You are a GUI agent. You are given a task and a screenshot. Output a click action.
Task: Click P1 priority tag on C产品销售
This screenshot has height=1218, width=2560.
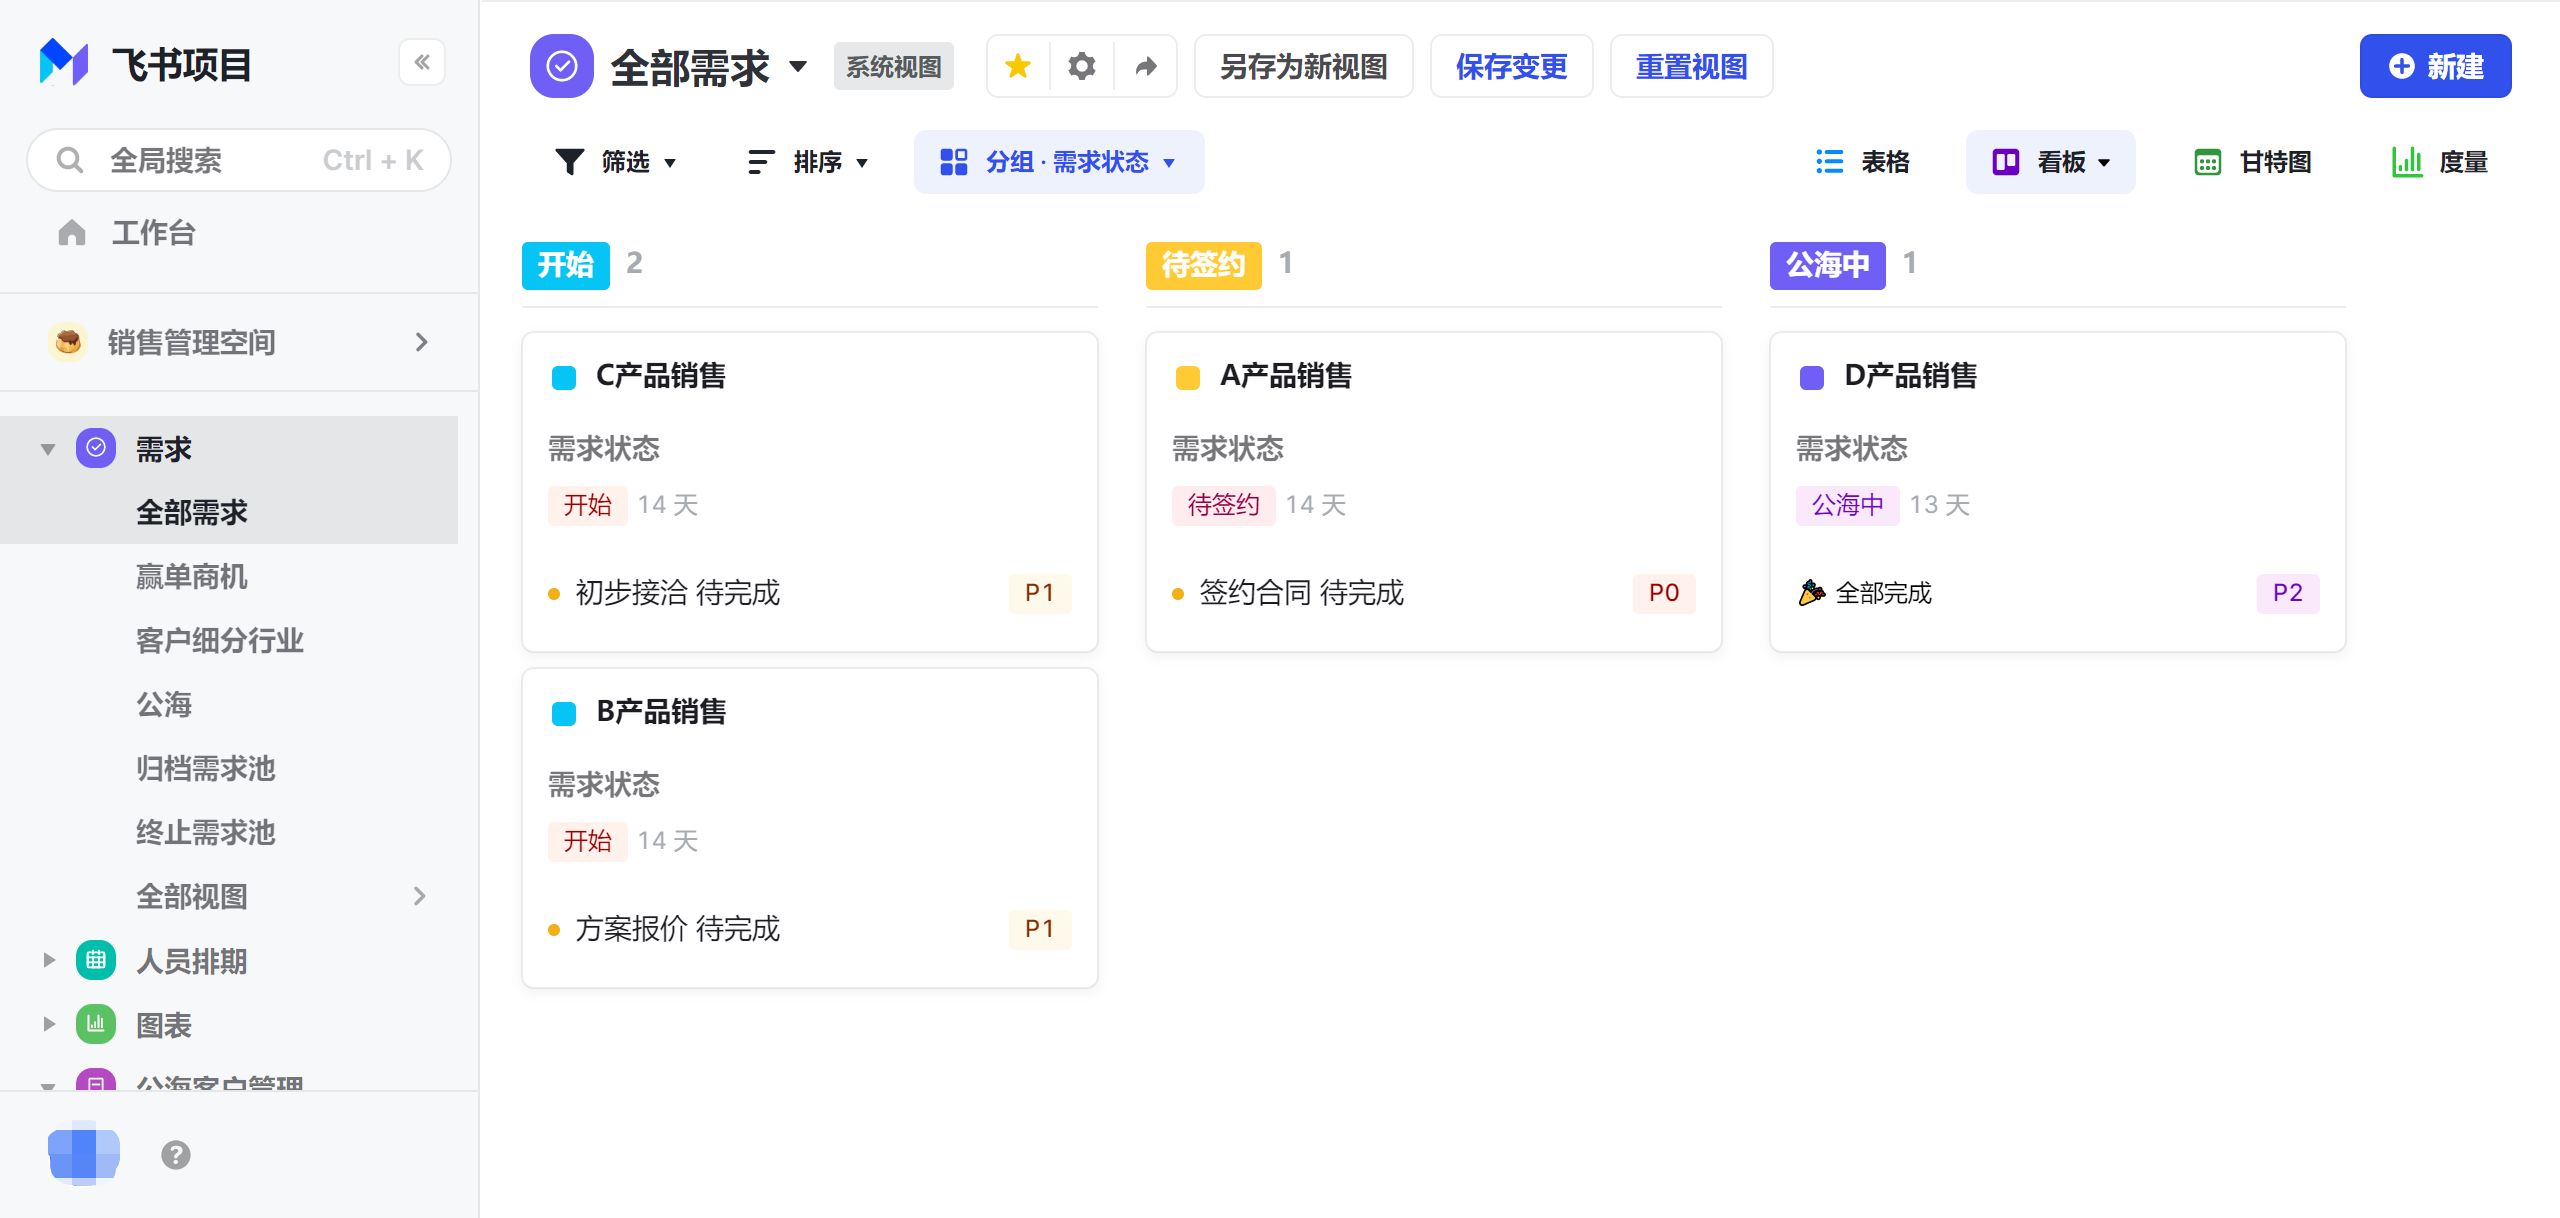point(1040,593)
